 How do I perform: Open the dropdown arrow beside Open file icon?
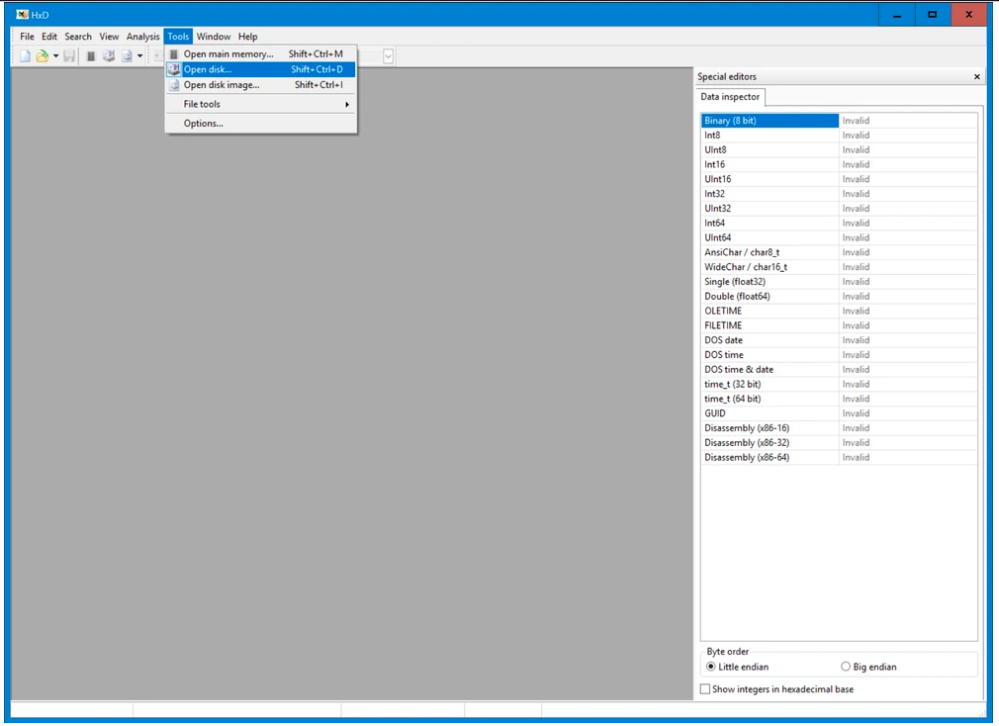pyautogui.click(x=56, y=56)
